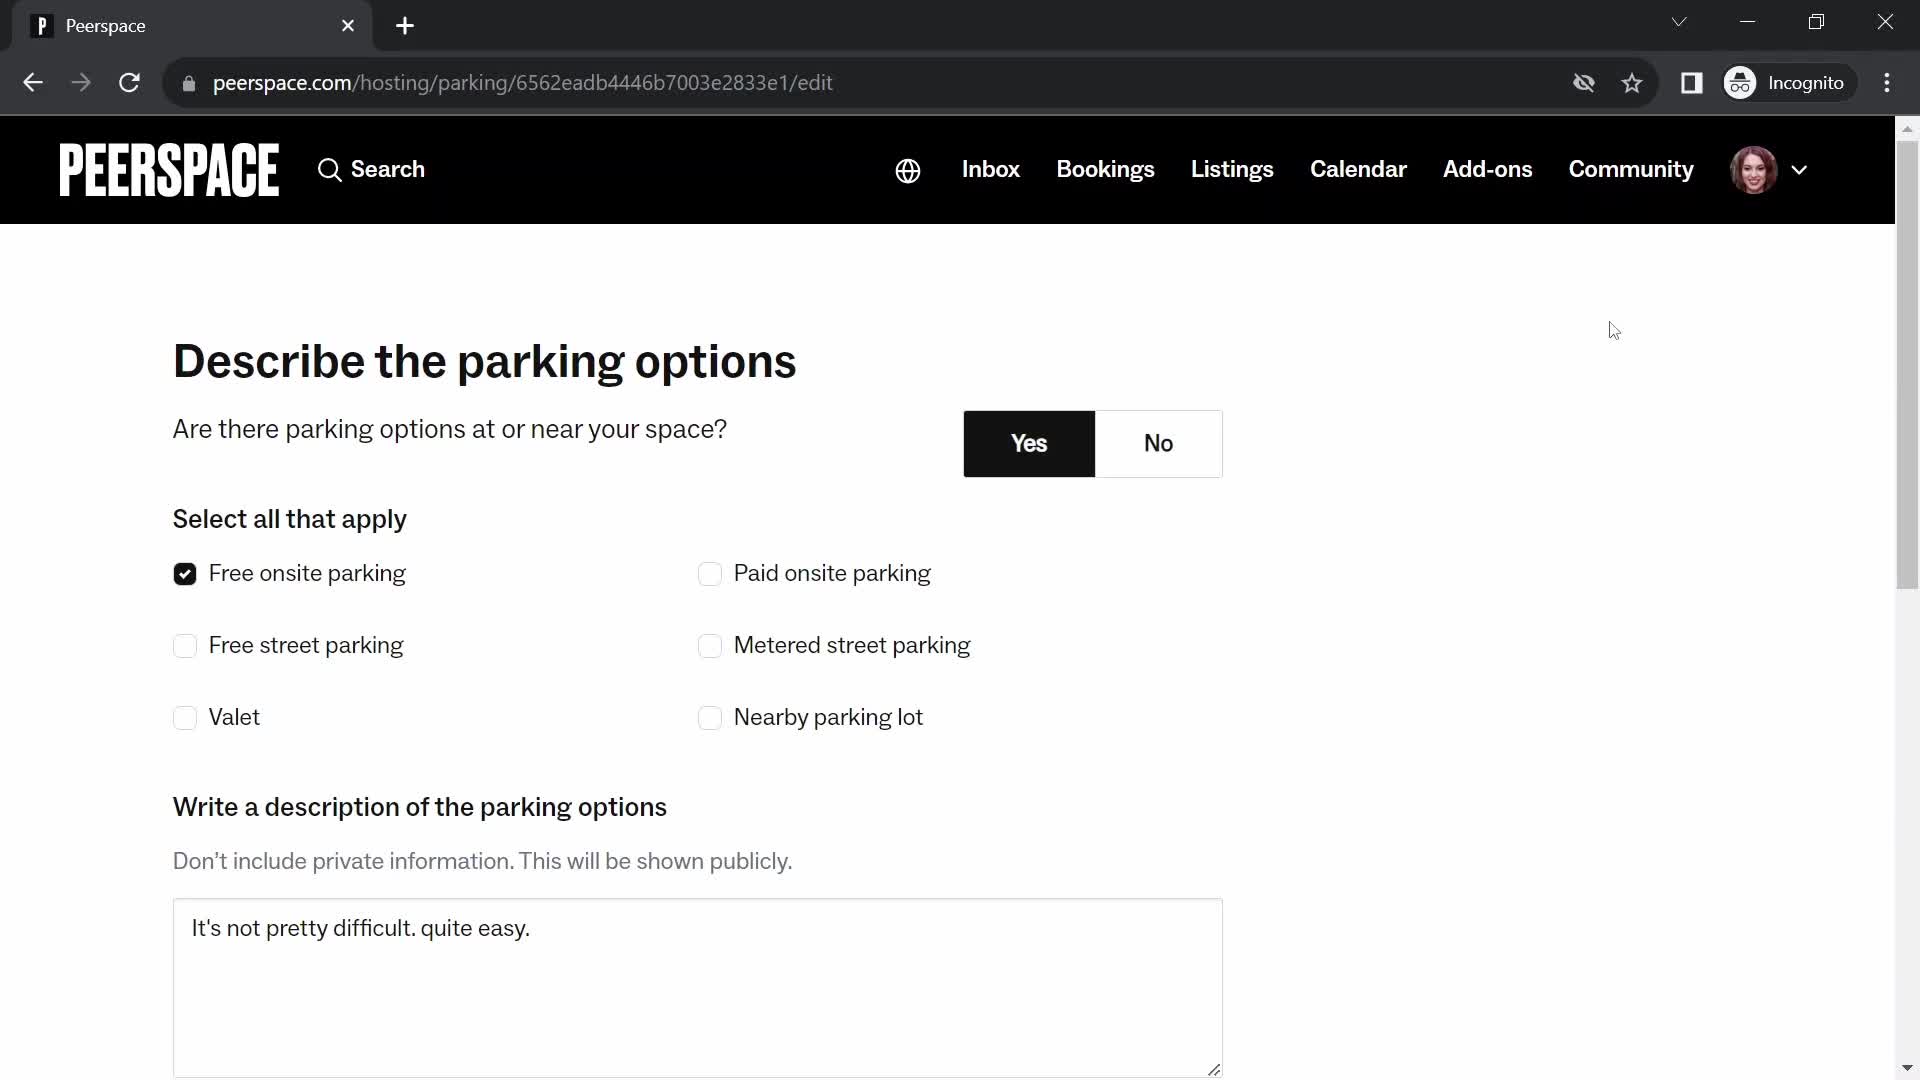The height and width of the screenshot is (1080, 1920).
Task: Open the Calendar view
Action: [x=1358, y=169]
